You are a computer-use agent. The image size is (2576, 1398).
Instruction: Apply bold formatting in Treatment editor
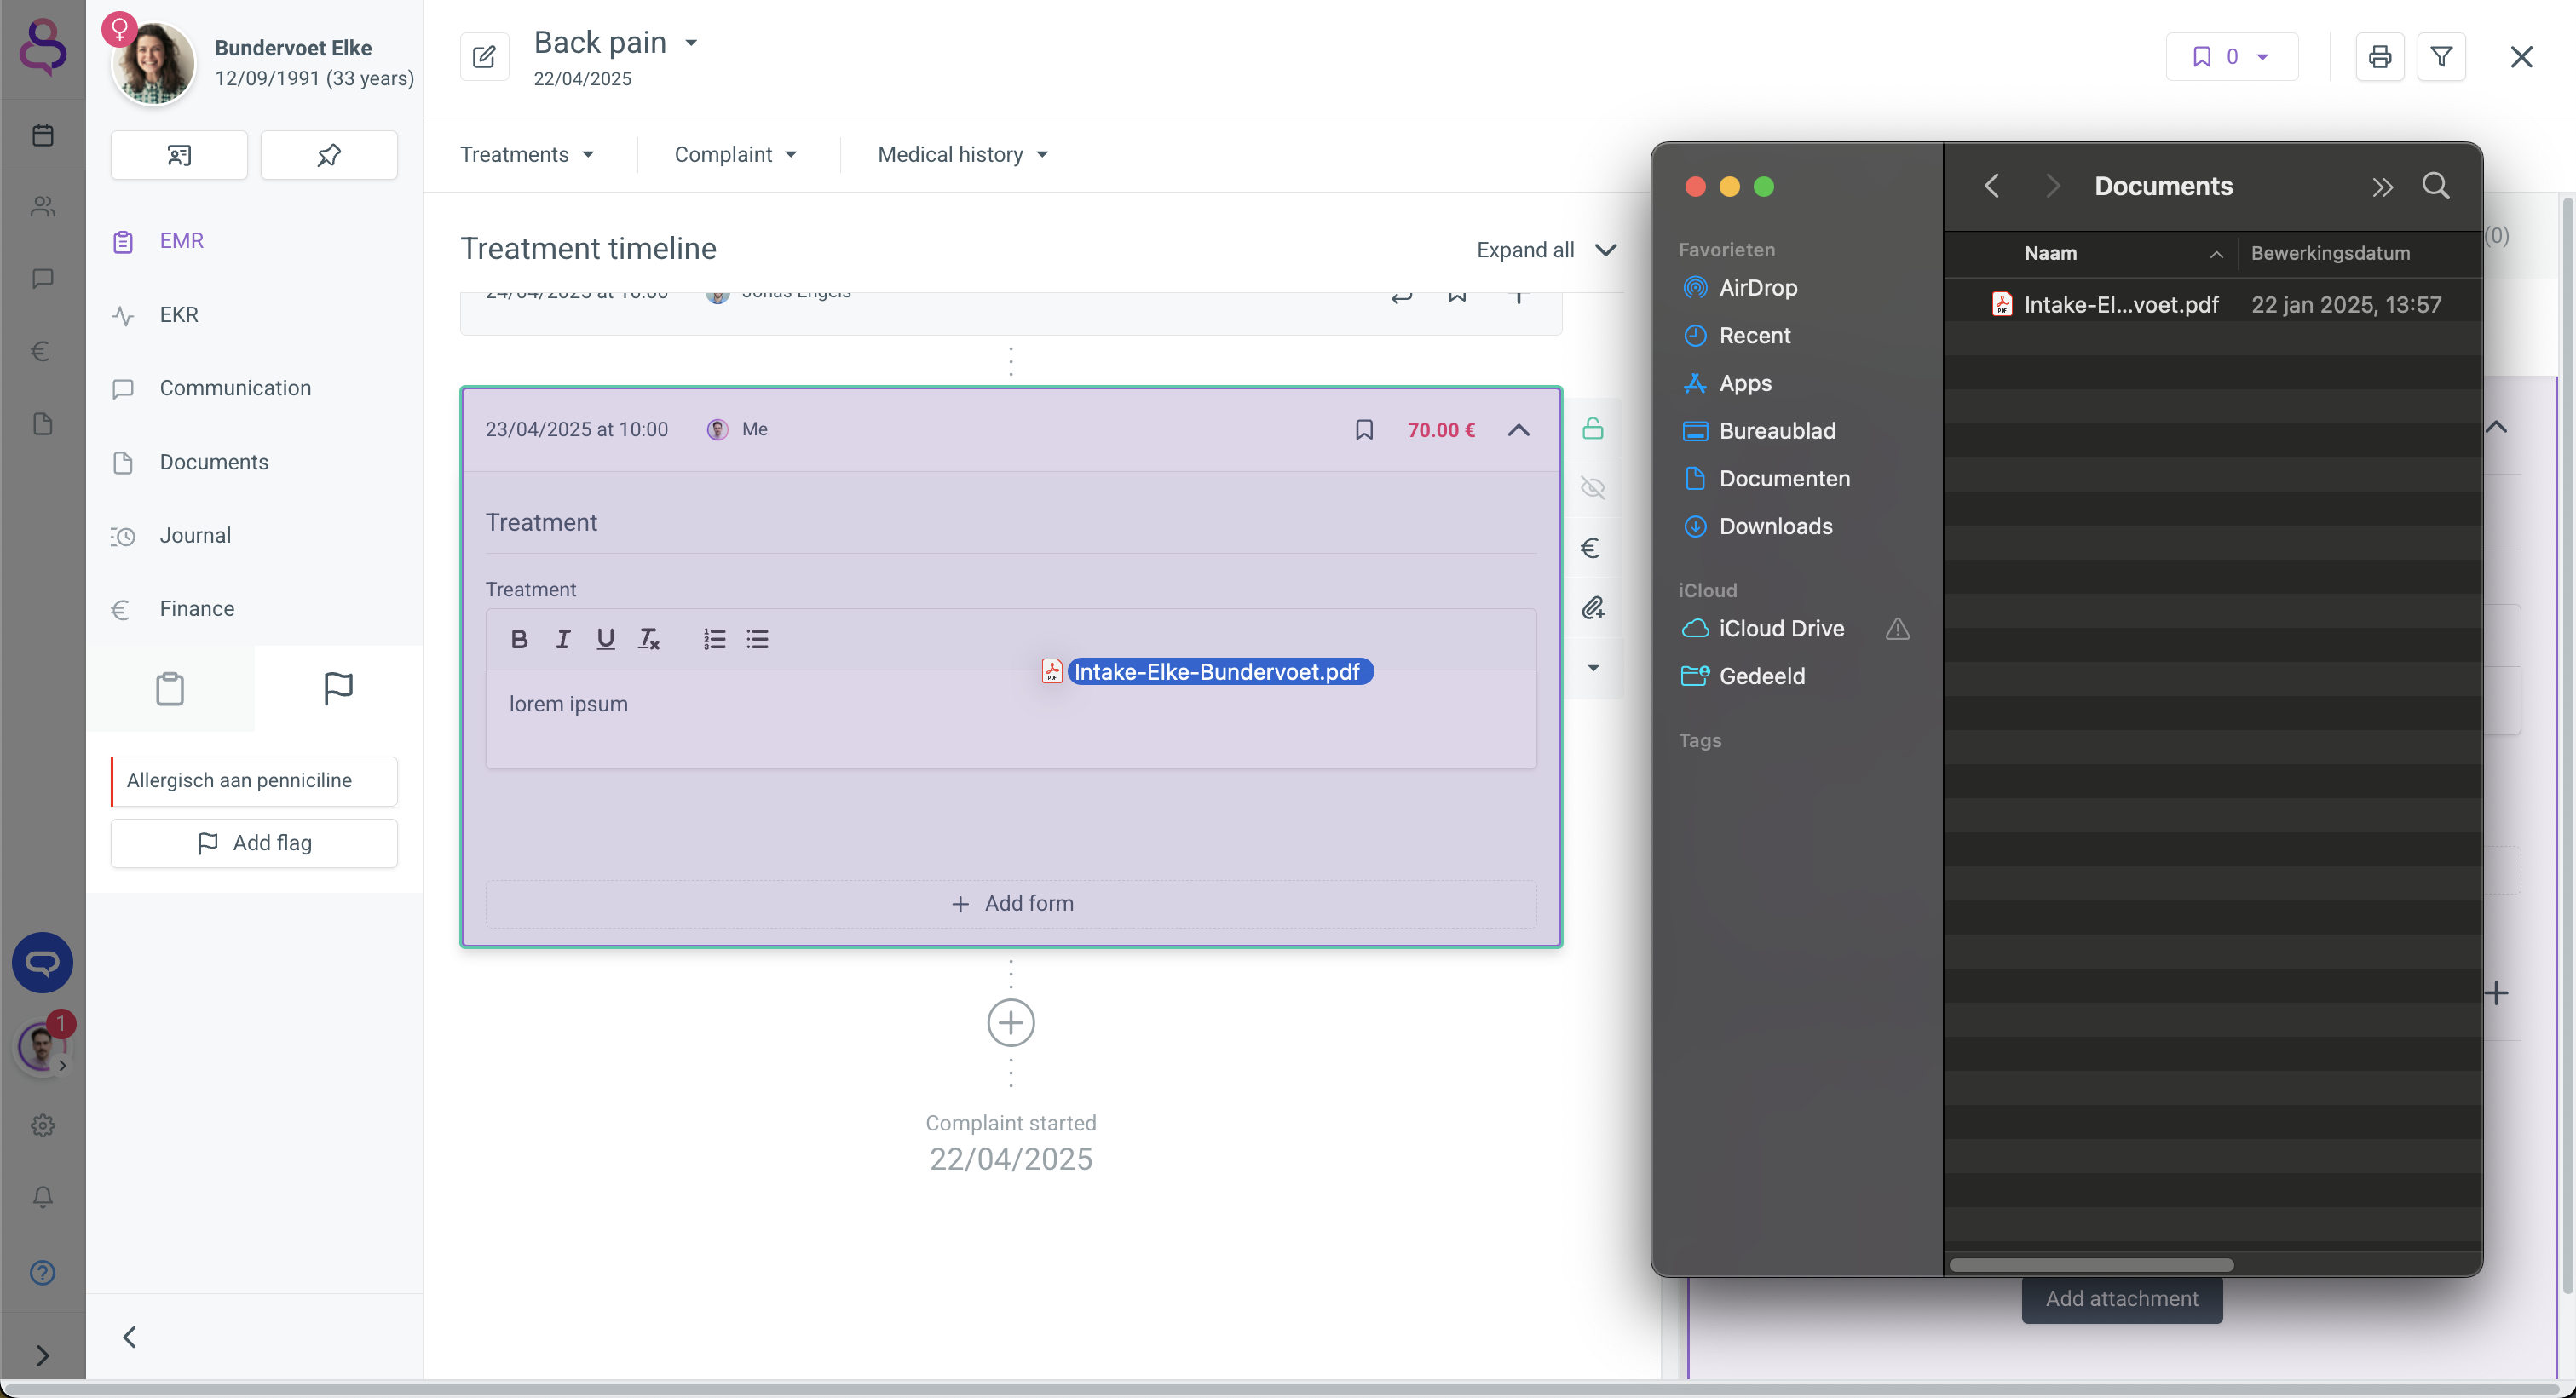point(519,639)
